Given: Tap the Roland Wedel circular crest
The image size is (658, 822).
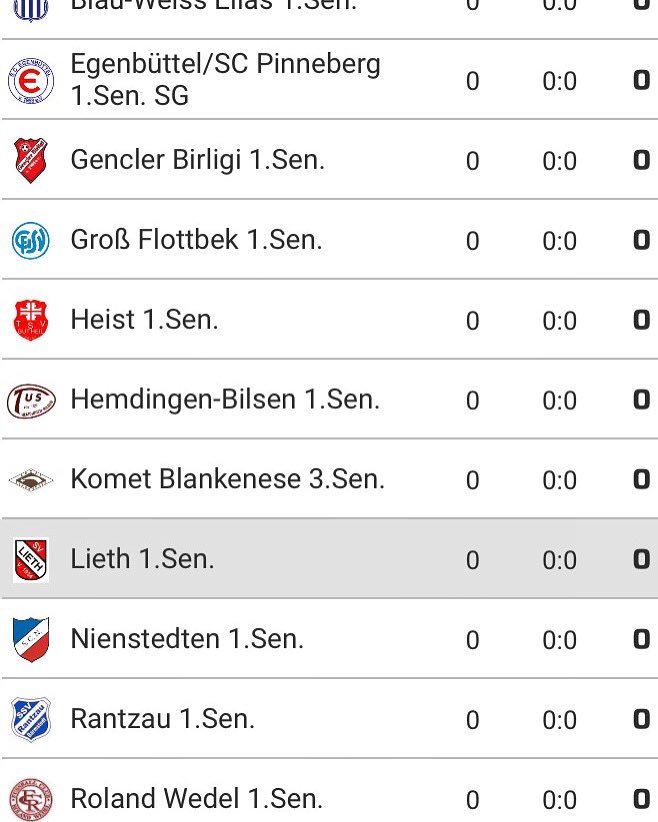Looking at the screenshot, I should [x=31, y=799].
